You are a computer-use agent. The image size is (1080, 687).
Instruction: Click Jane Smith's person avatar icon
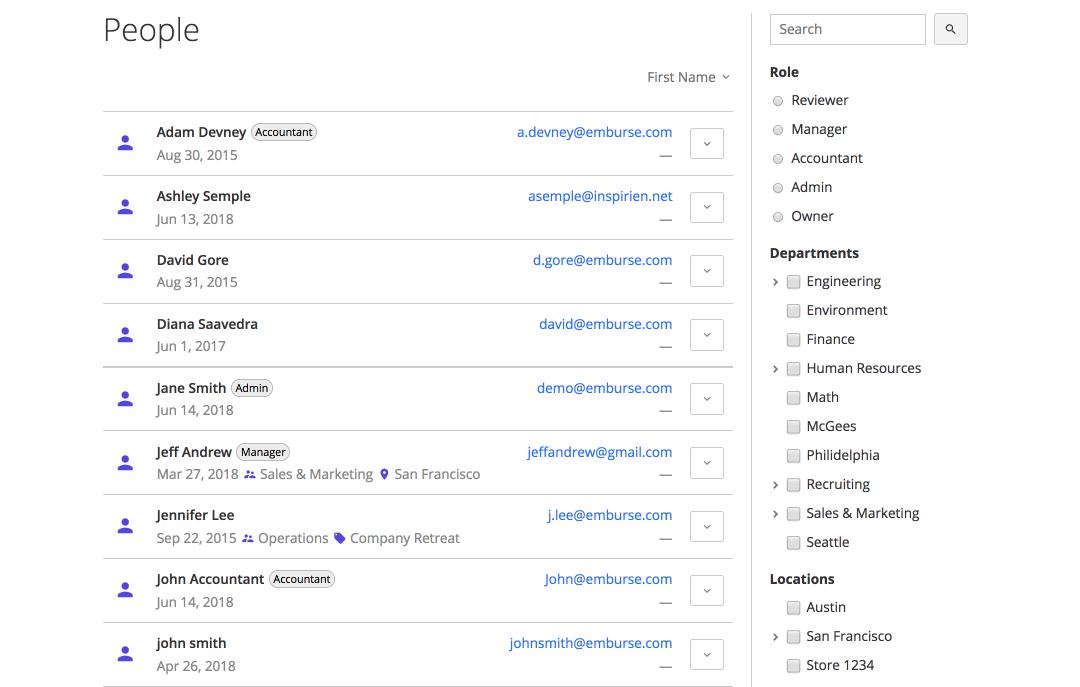(x=125, y=399)
